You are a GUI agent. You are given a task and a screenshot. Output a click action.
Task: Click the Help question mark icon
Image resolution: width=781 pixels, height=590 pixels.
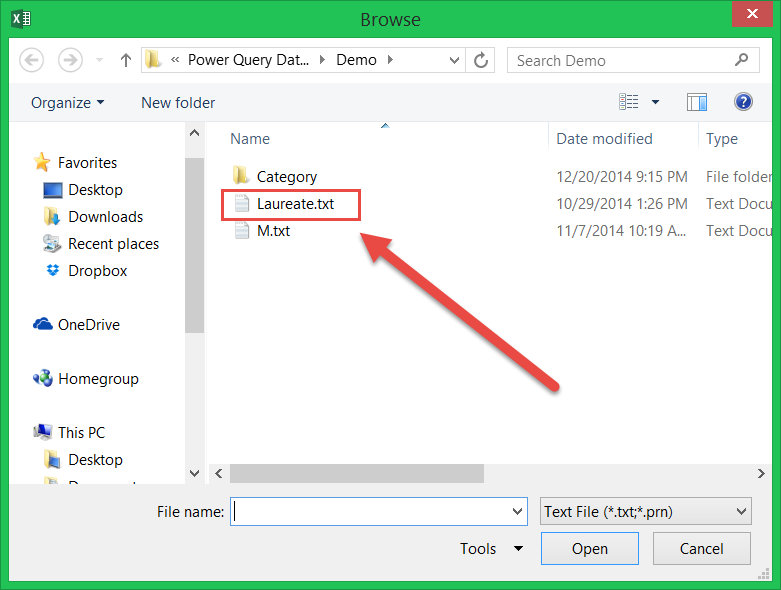pos(743,102)
